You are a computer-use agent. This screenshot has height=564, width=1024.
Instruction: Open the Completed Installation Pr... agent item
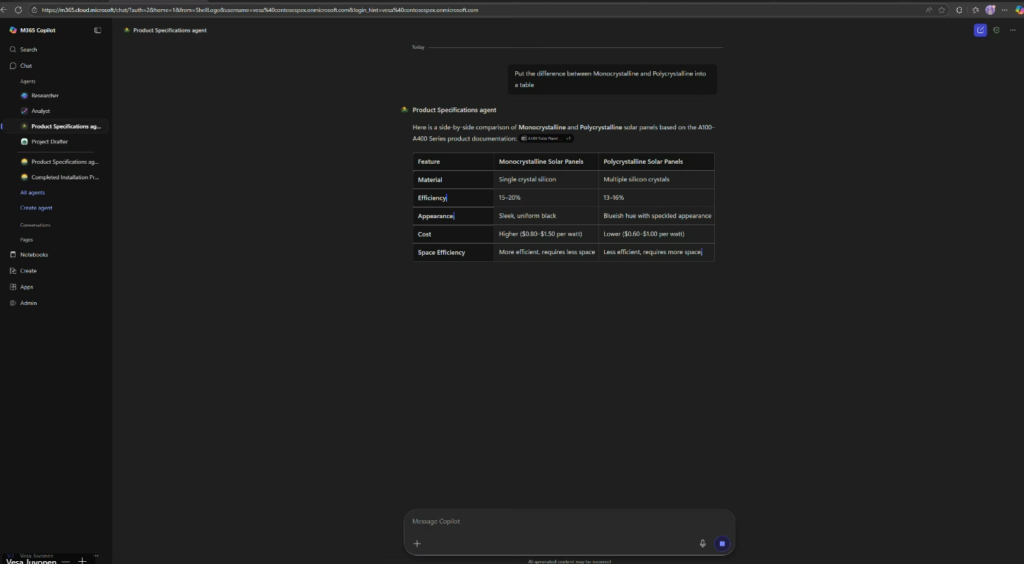64,177
